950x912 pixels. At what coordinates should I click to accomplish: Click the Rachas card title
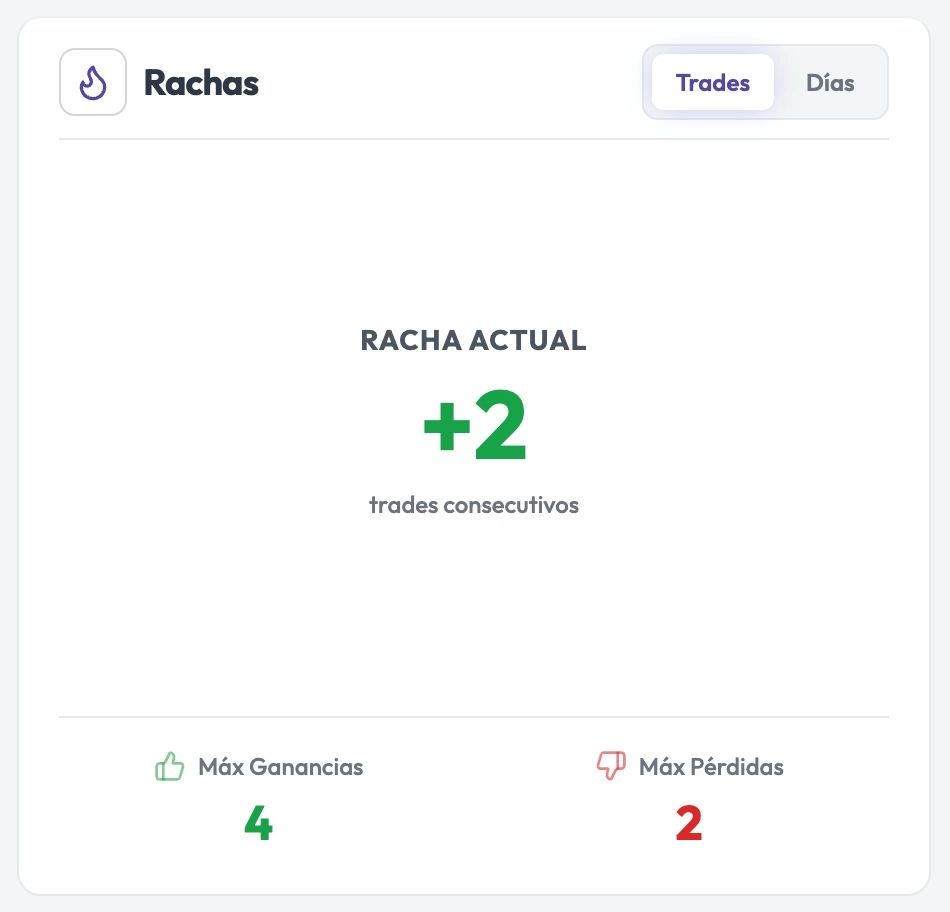[201, 82]
